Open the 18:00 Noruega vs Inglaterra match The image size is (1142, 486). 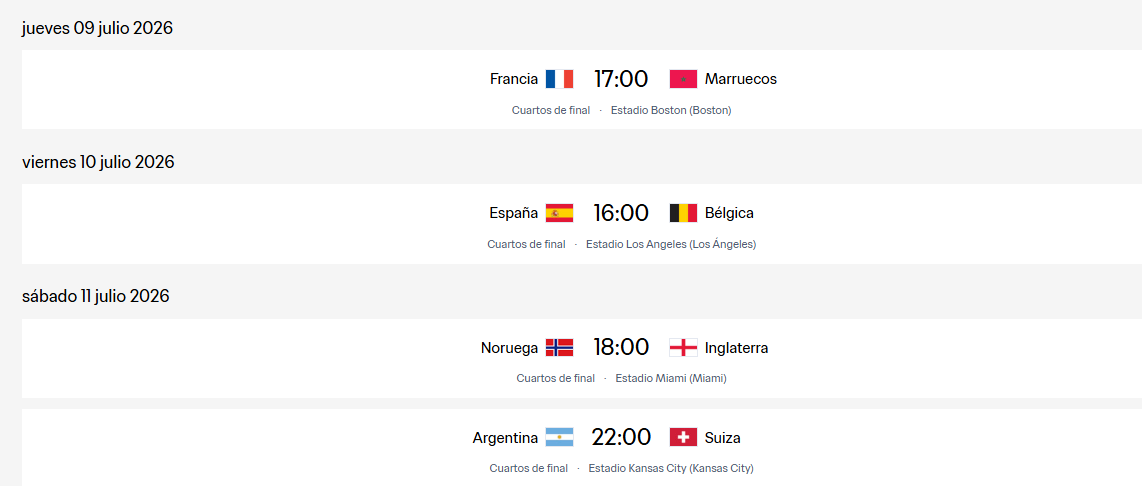click(582, 358)
